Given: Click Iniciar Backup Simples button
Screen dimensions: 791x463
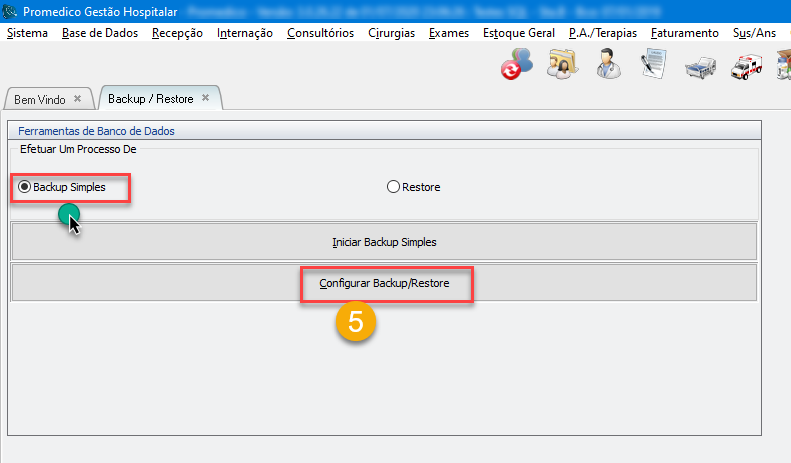Looking at the screenshot, I should click(384, 242).
